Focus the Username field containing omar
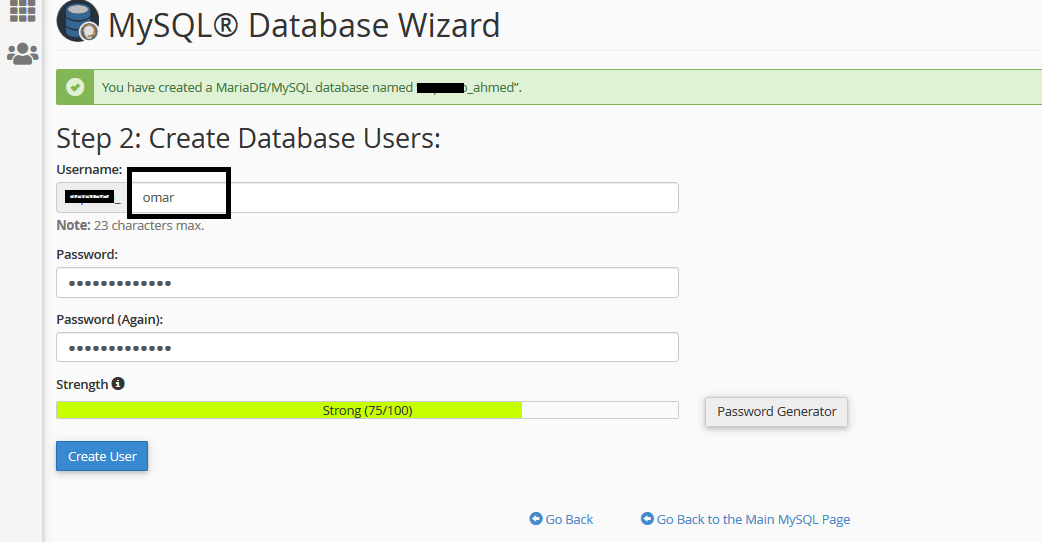1042x542 pixels. click(403, 197)
